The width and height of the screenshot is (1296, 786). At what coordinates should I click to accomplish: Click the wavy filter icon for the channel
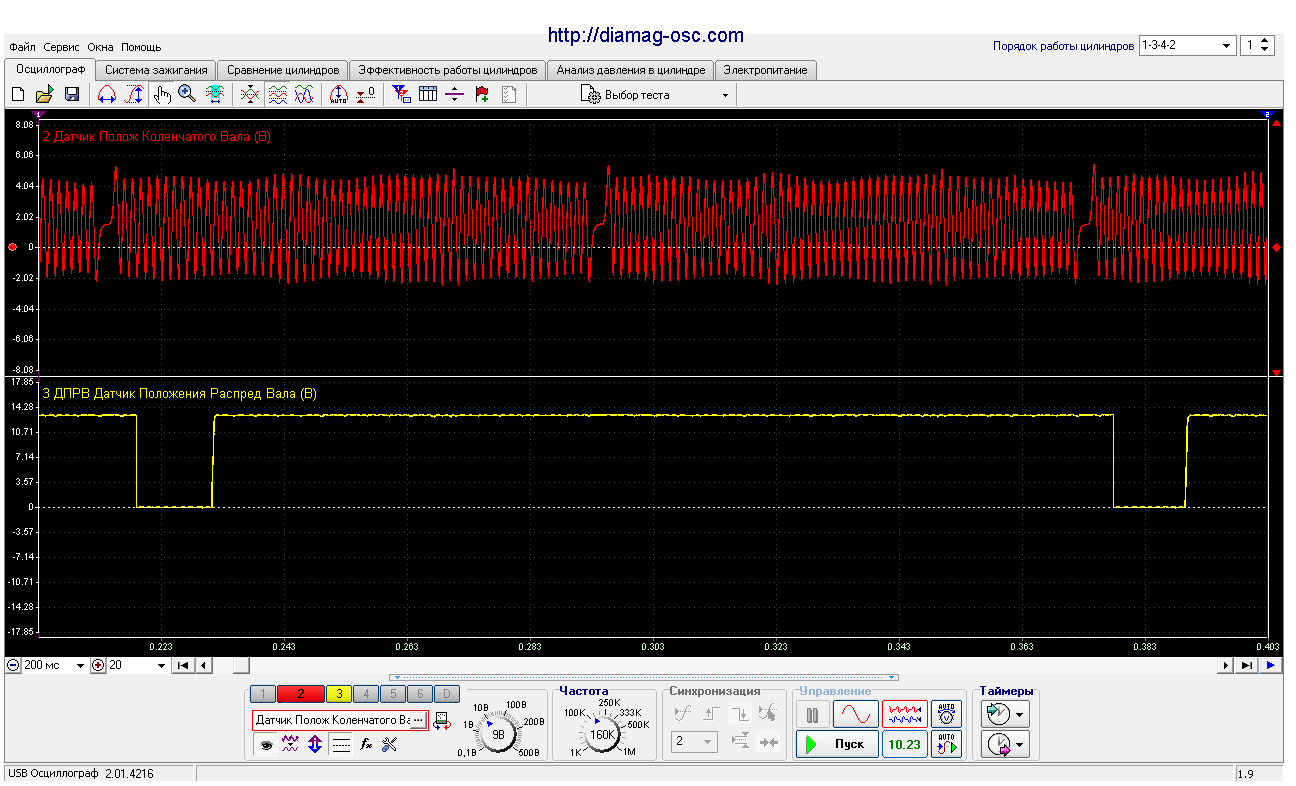(291, 744)
